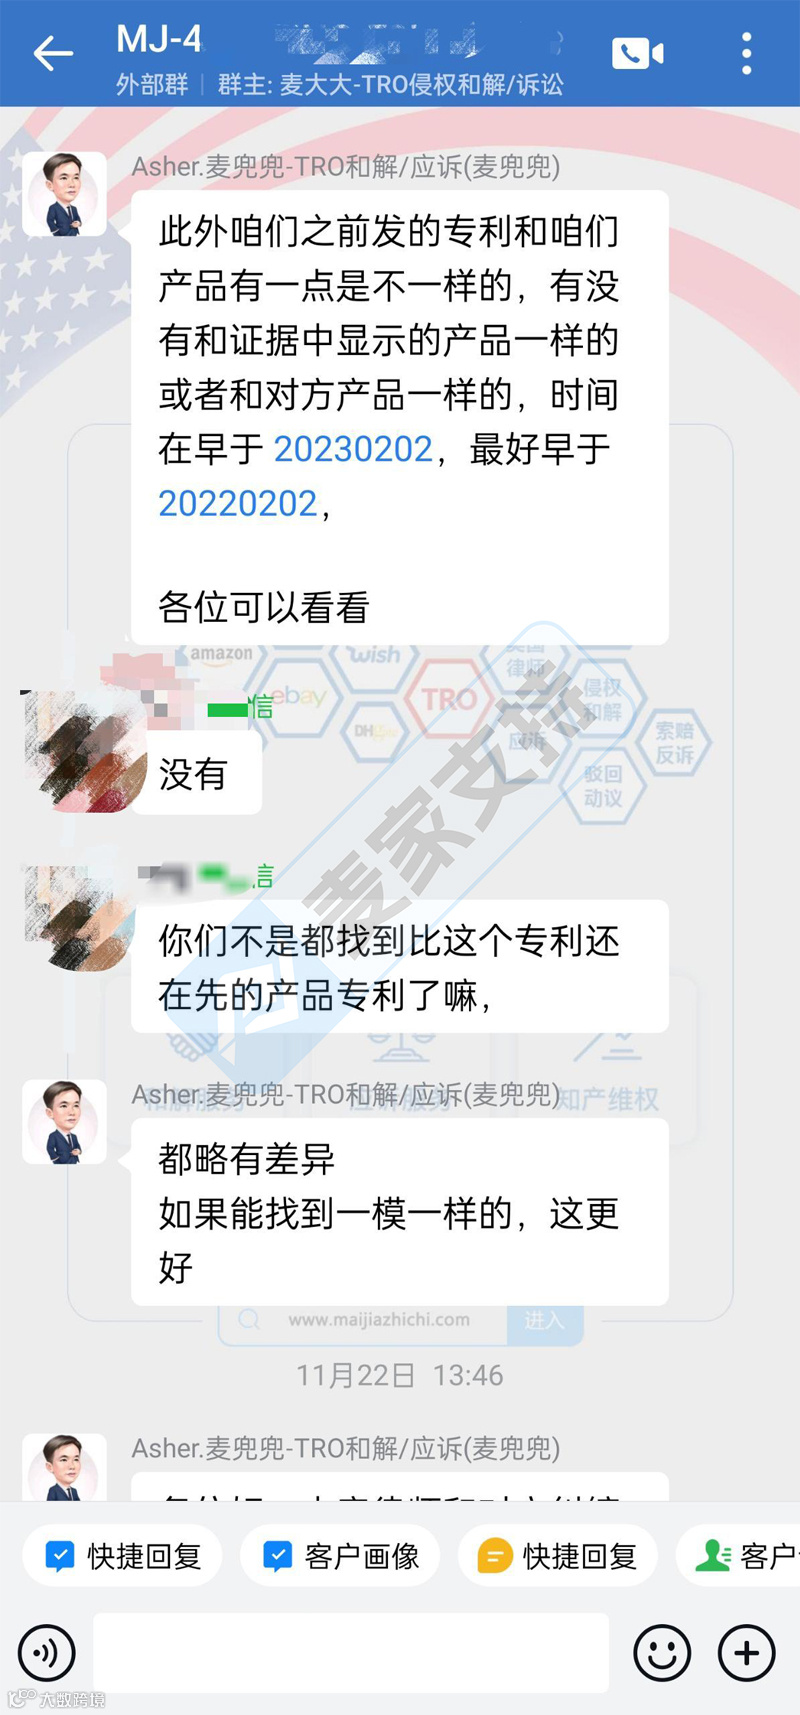Tap the 20220202 date link

click(x=238, y=503)
